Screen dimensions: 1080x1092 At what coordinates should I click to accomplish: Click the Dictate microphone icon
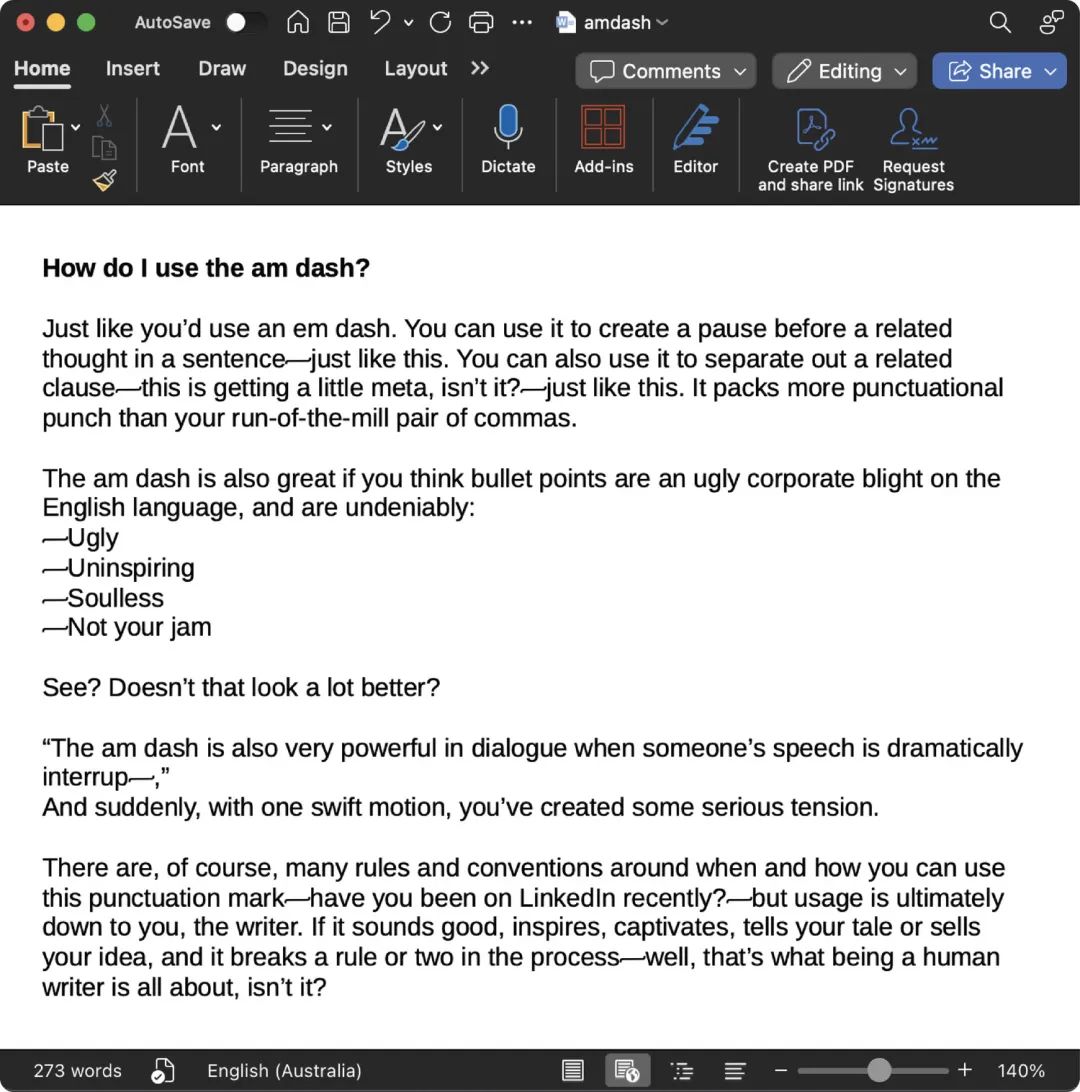(x=508, y=127)
